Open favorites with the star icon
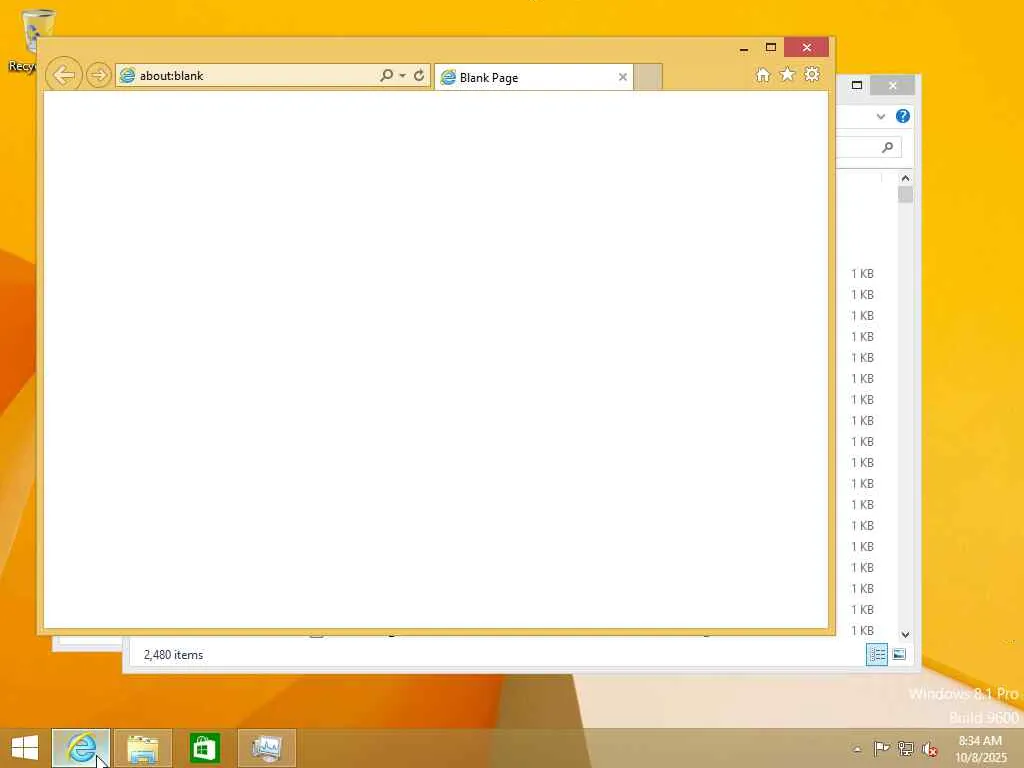 tap(788, 74)
